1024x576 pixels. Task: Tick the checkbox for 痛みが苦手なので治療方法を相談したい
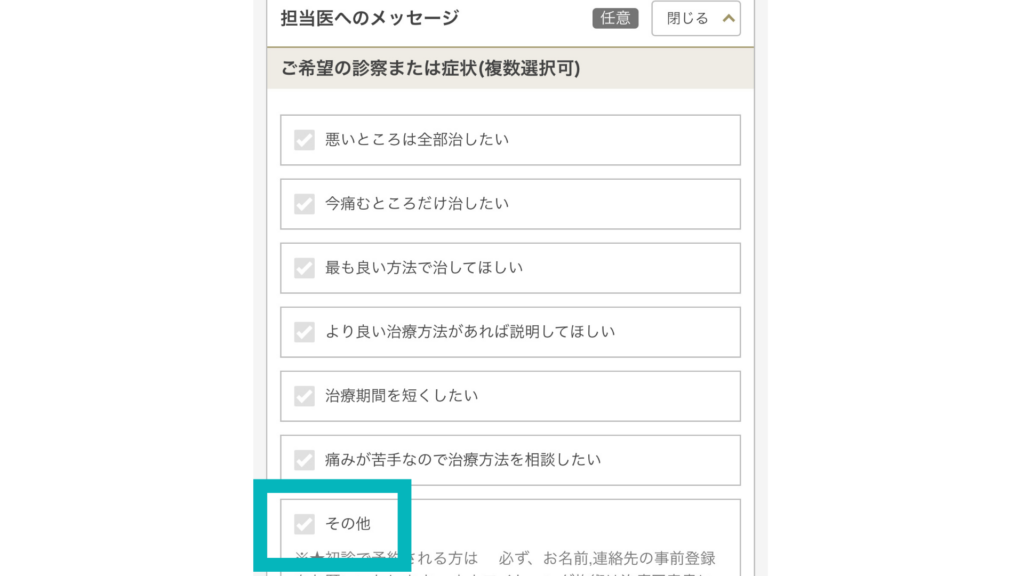tap(304, 460)
